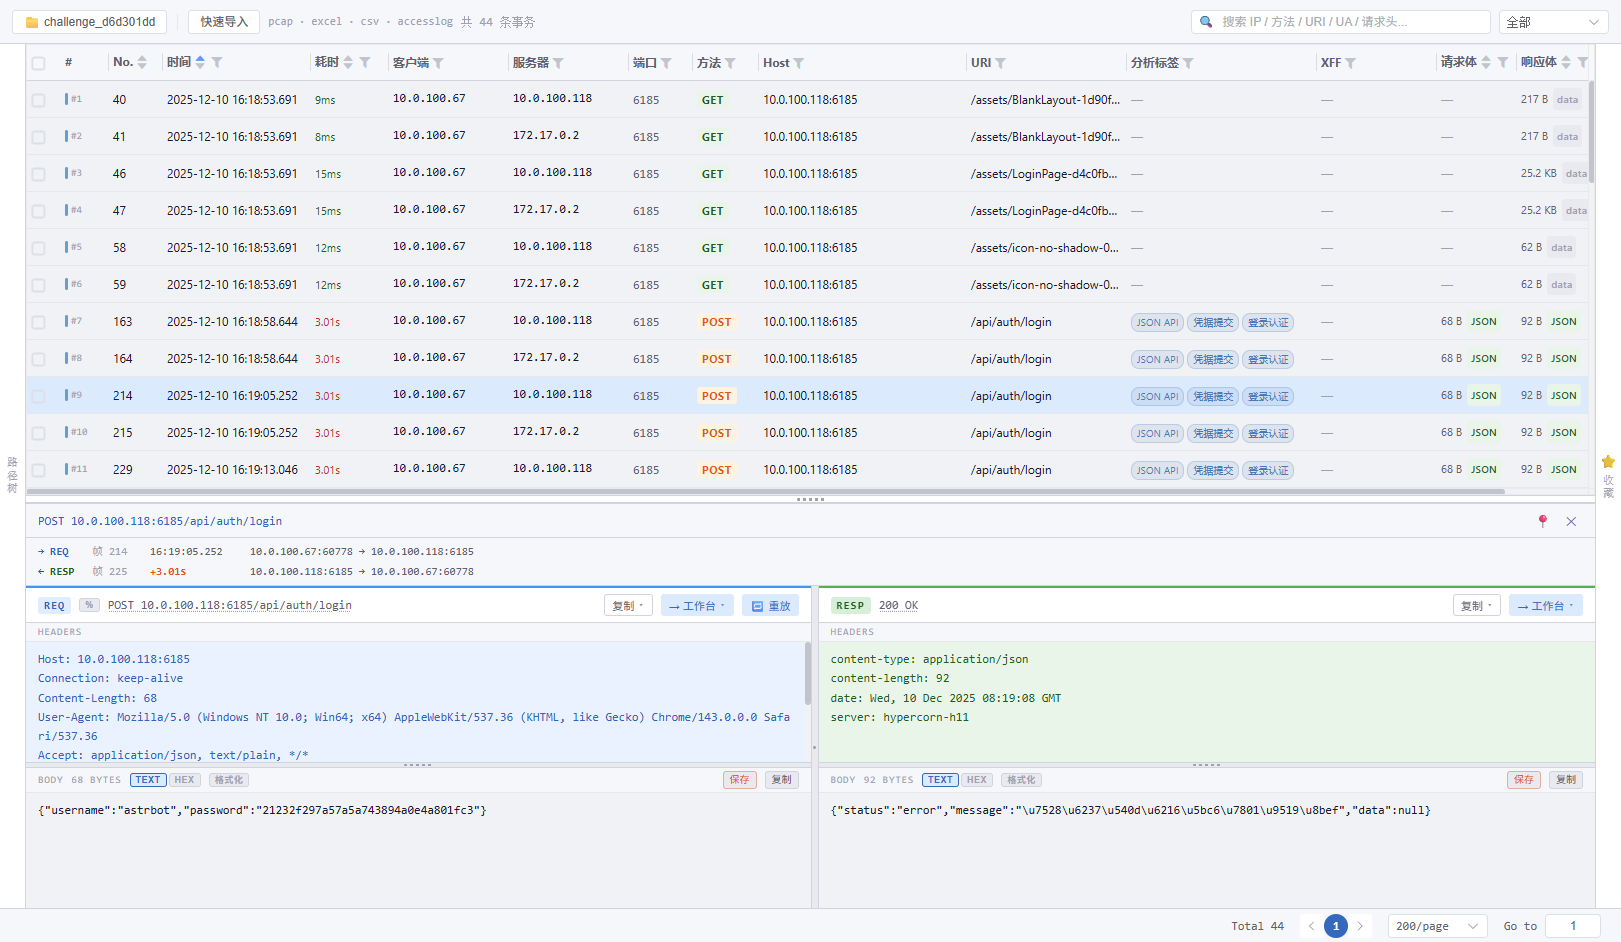Close the request detail panel

1571,521
